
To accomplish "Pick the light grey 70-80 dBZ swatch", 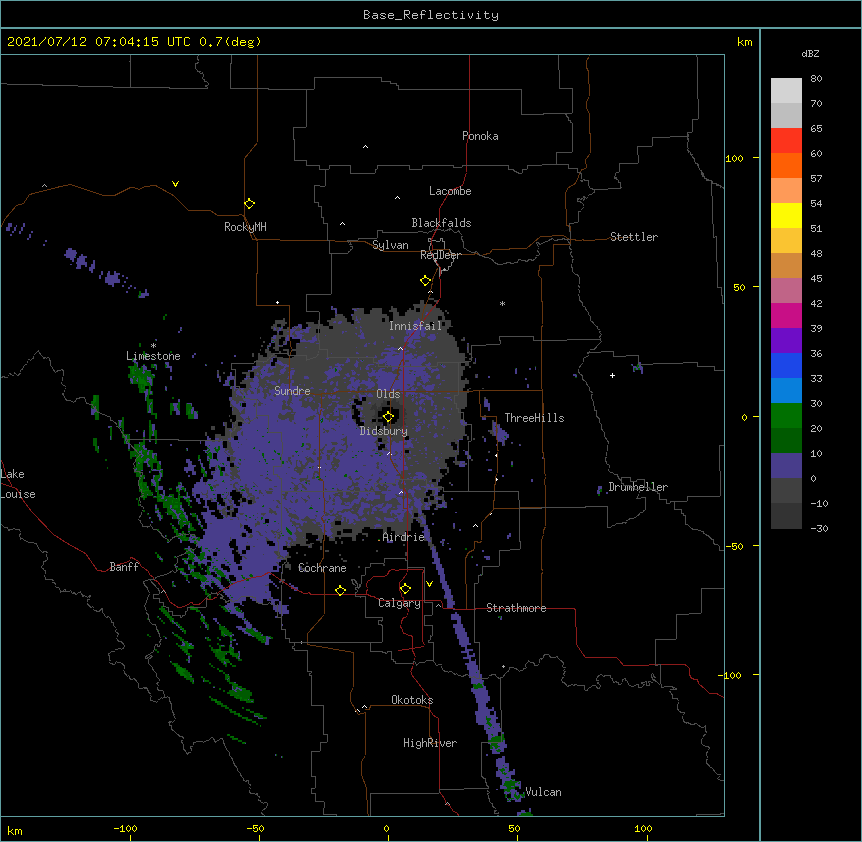I will pos(786,91).
